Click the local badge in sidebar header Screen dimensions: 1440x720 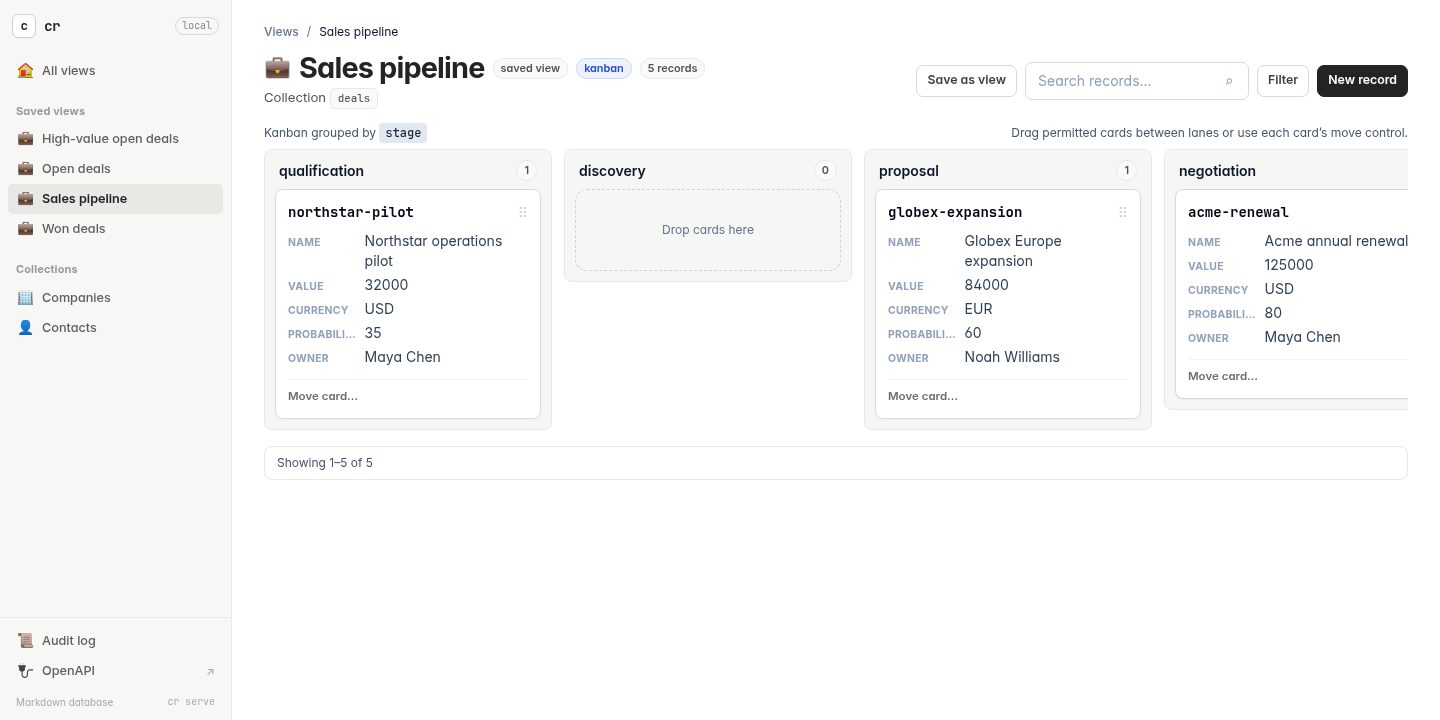[197, 26]
